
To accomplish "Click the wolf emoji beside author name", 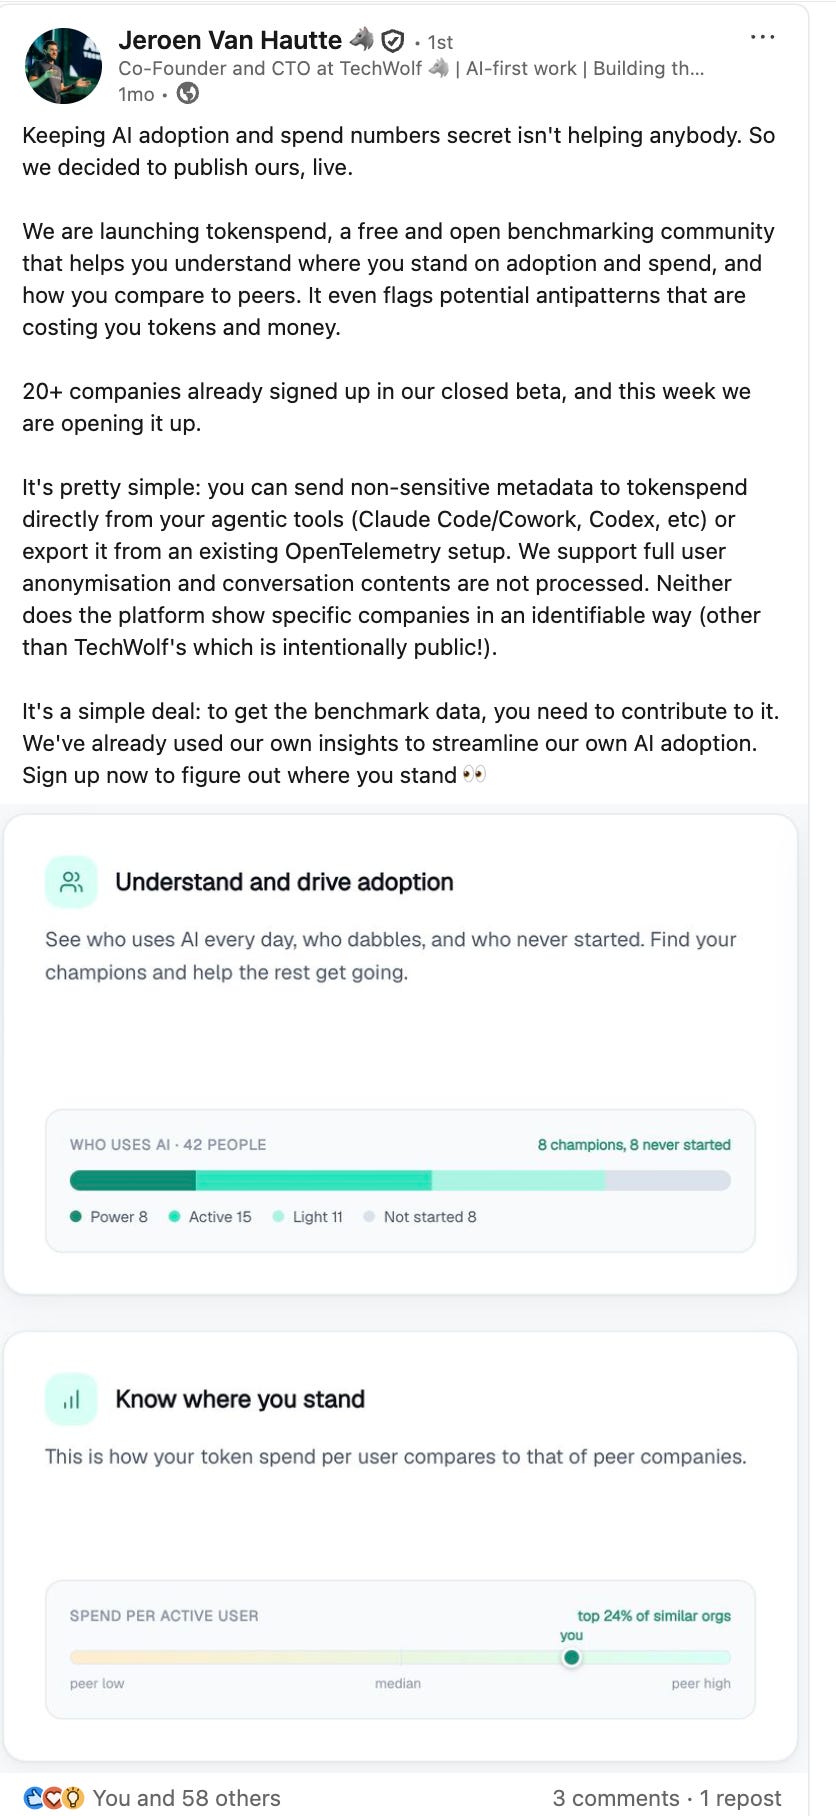I will 361,40.
